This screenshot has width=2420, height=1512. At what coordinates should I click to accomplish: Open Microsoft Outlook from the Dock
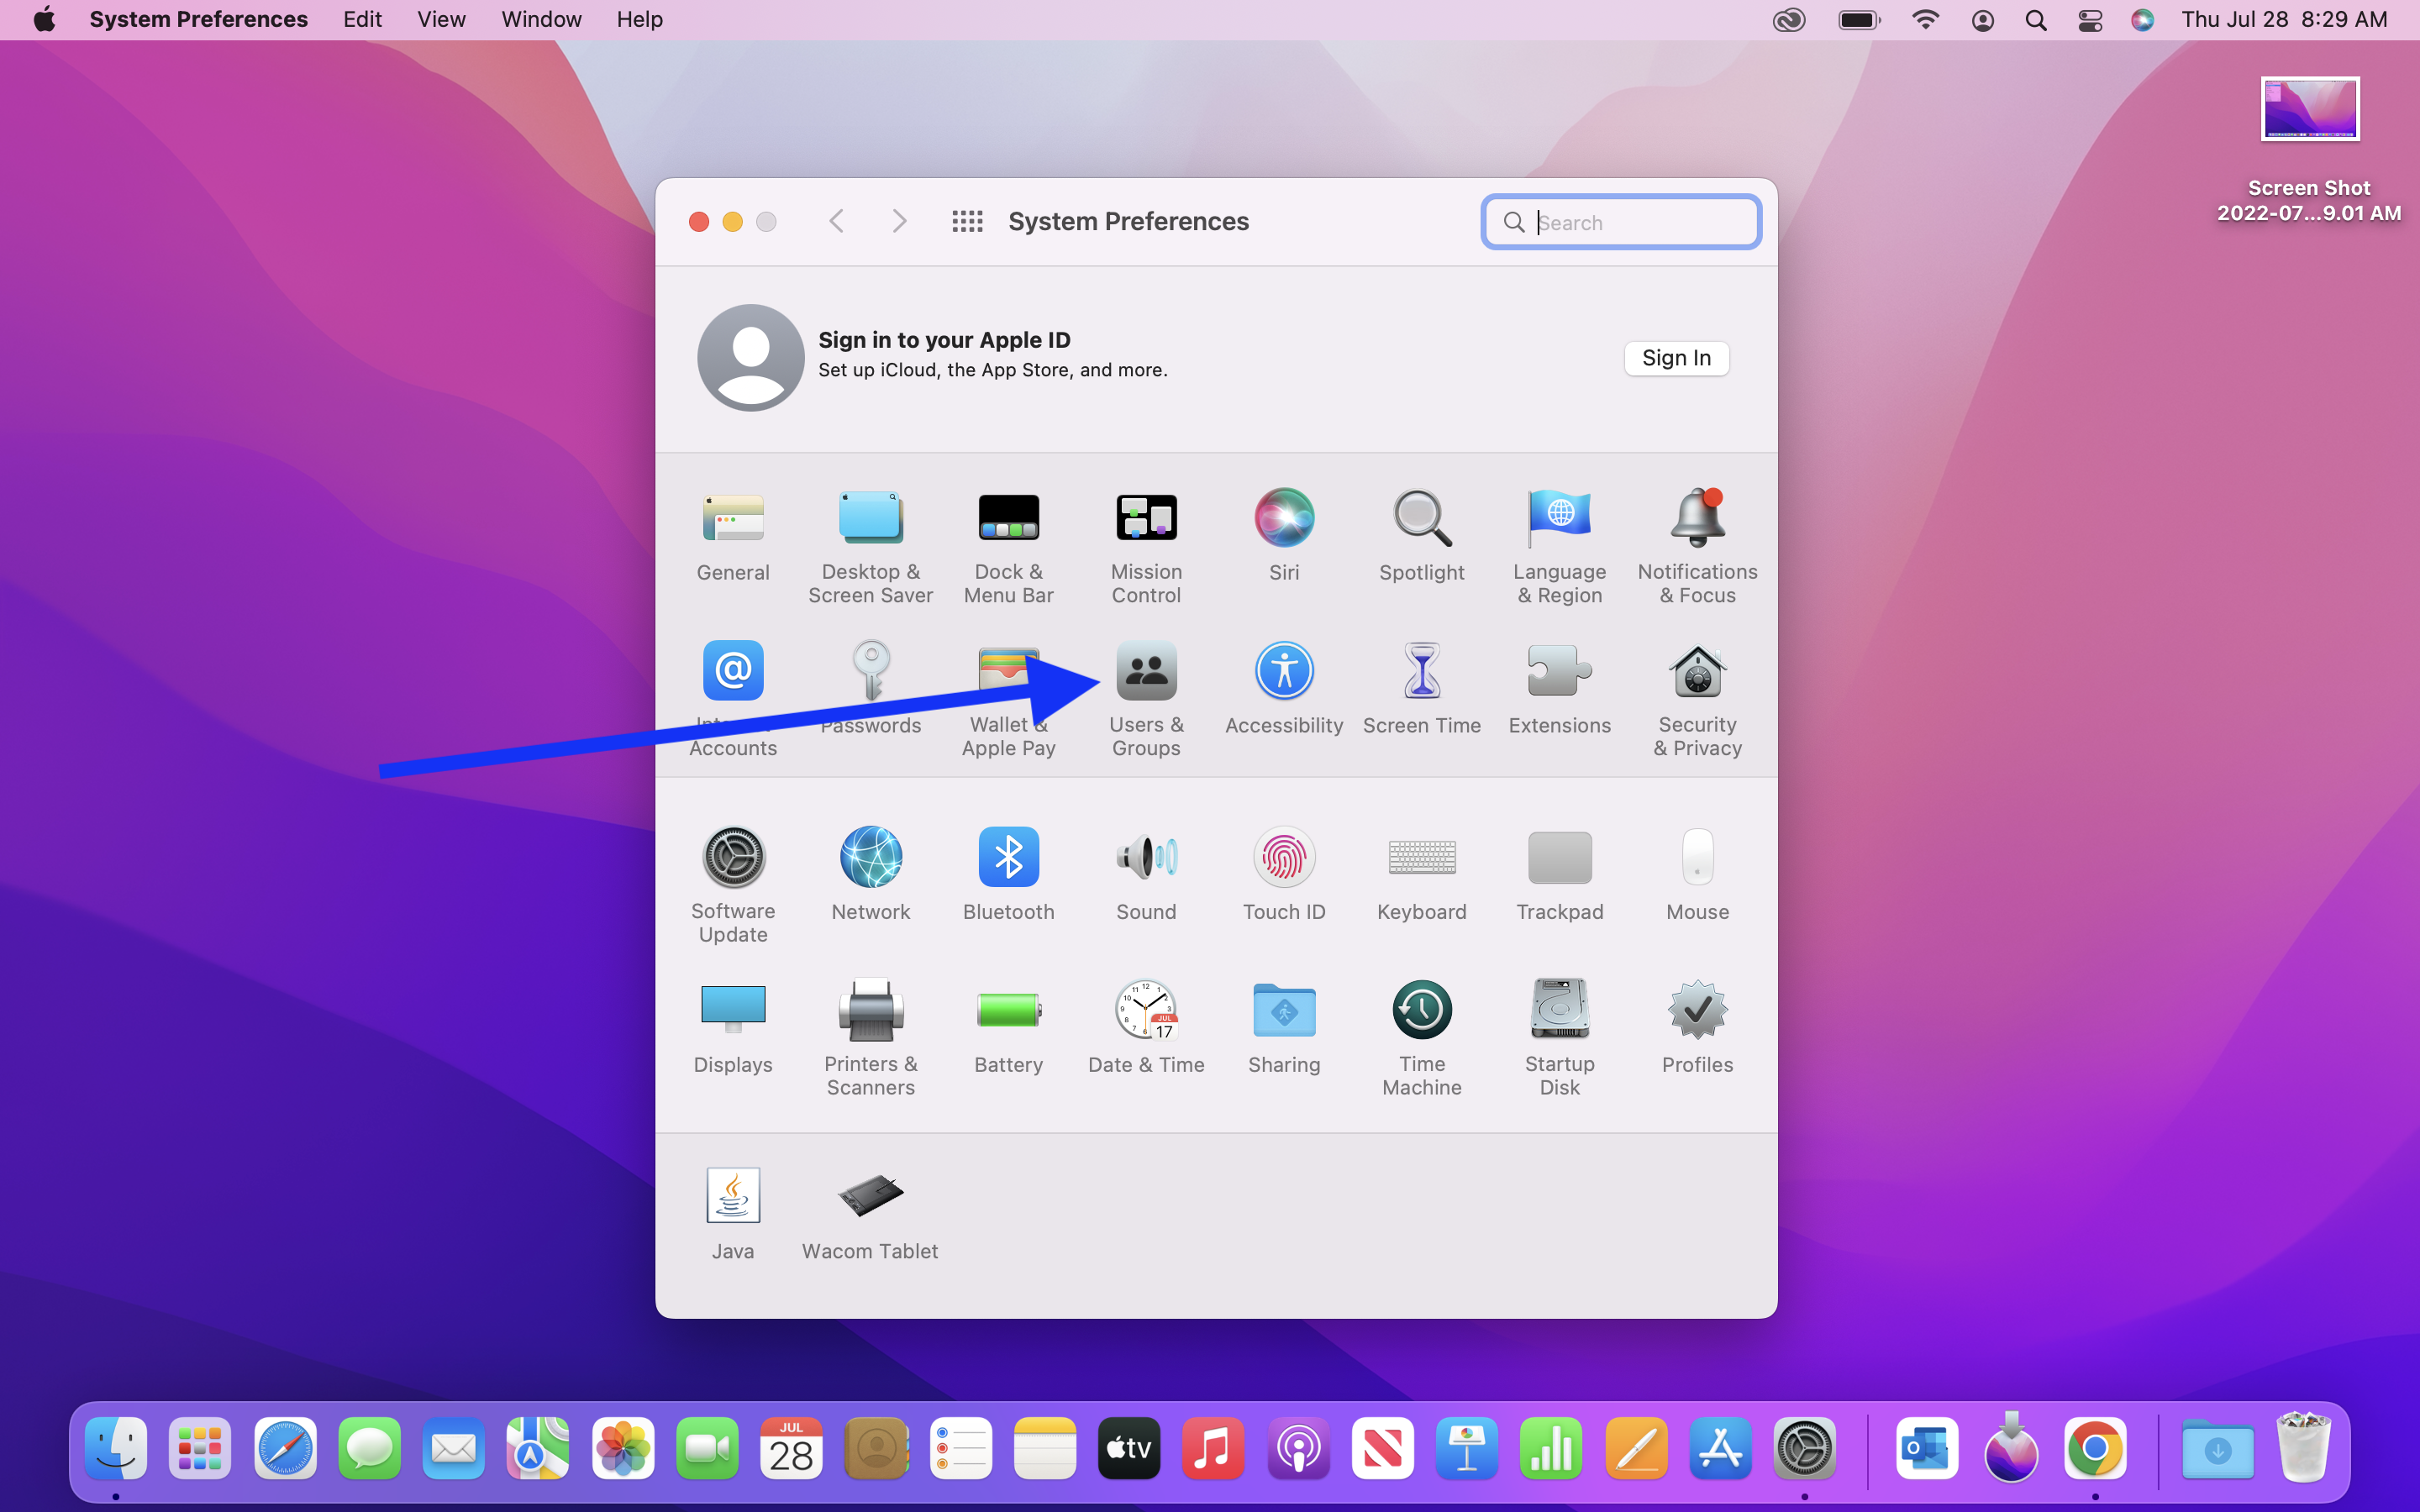tap(1926, 1447)
